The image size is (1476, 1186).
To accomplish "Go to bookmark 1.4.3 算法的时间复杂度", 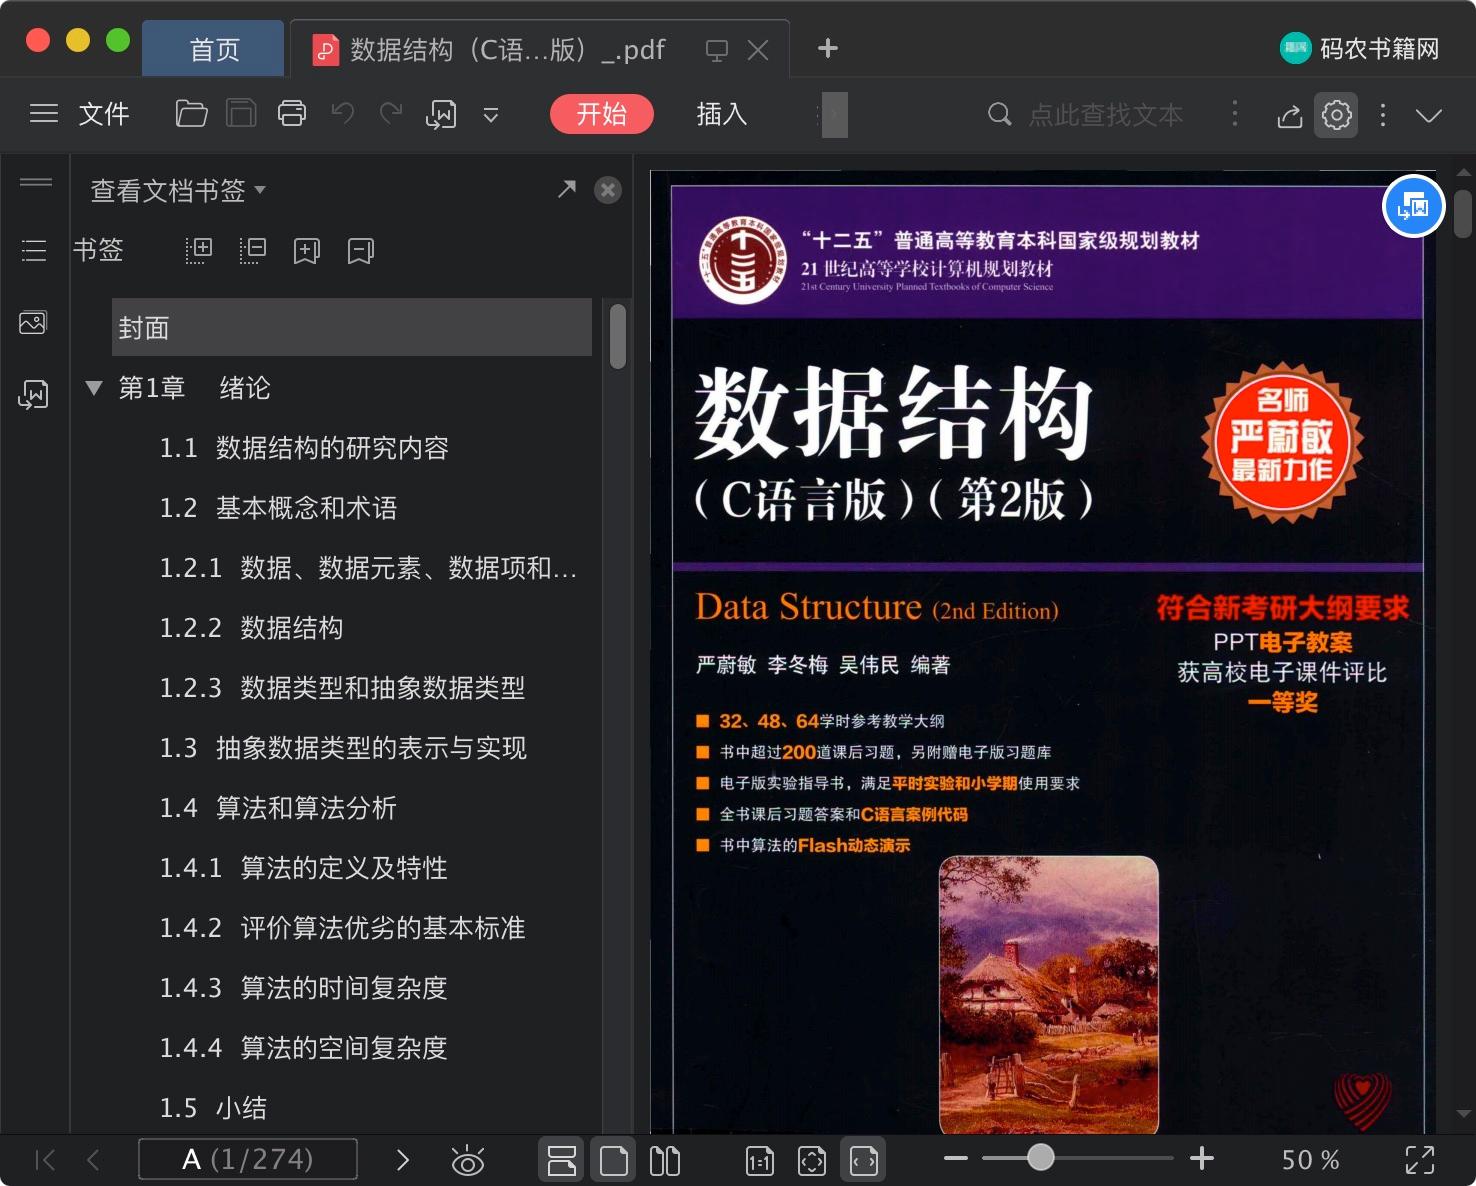I will [x=303, y=988].
